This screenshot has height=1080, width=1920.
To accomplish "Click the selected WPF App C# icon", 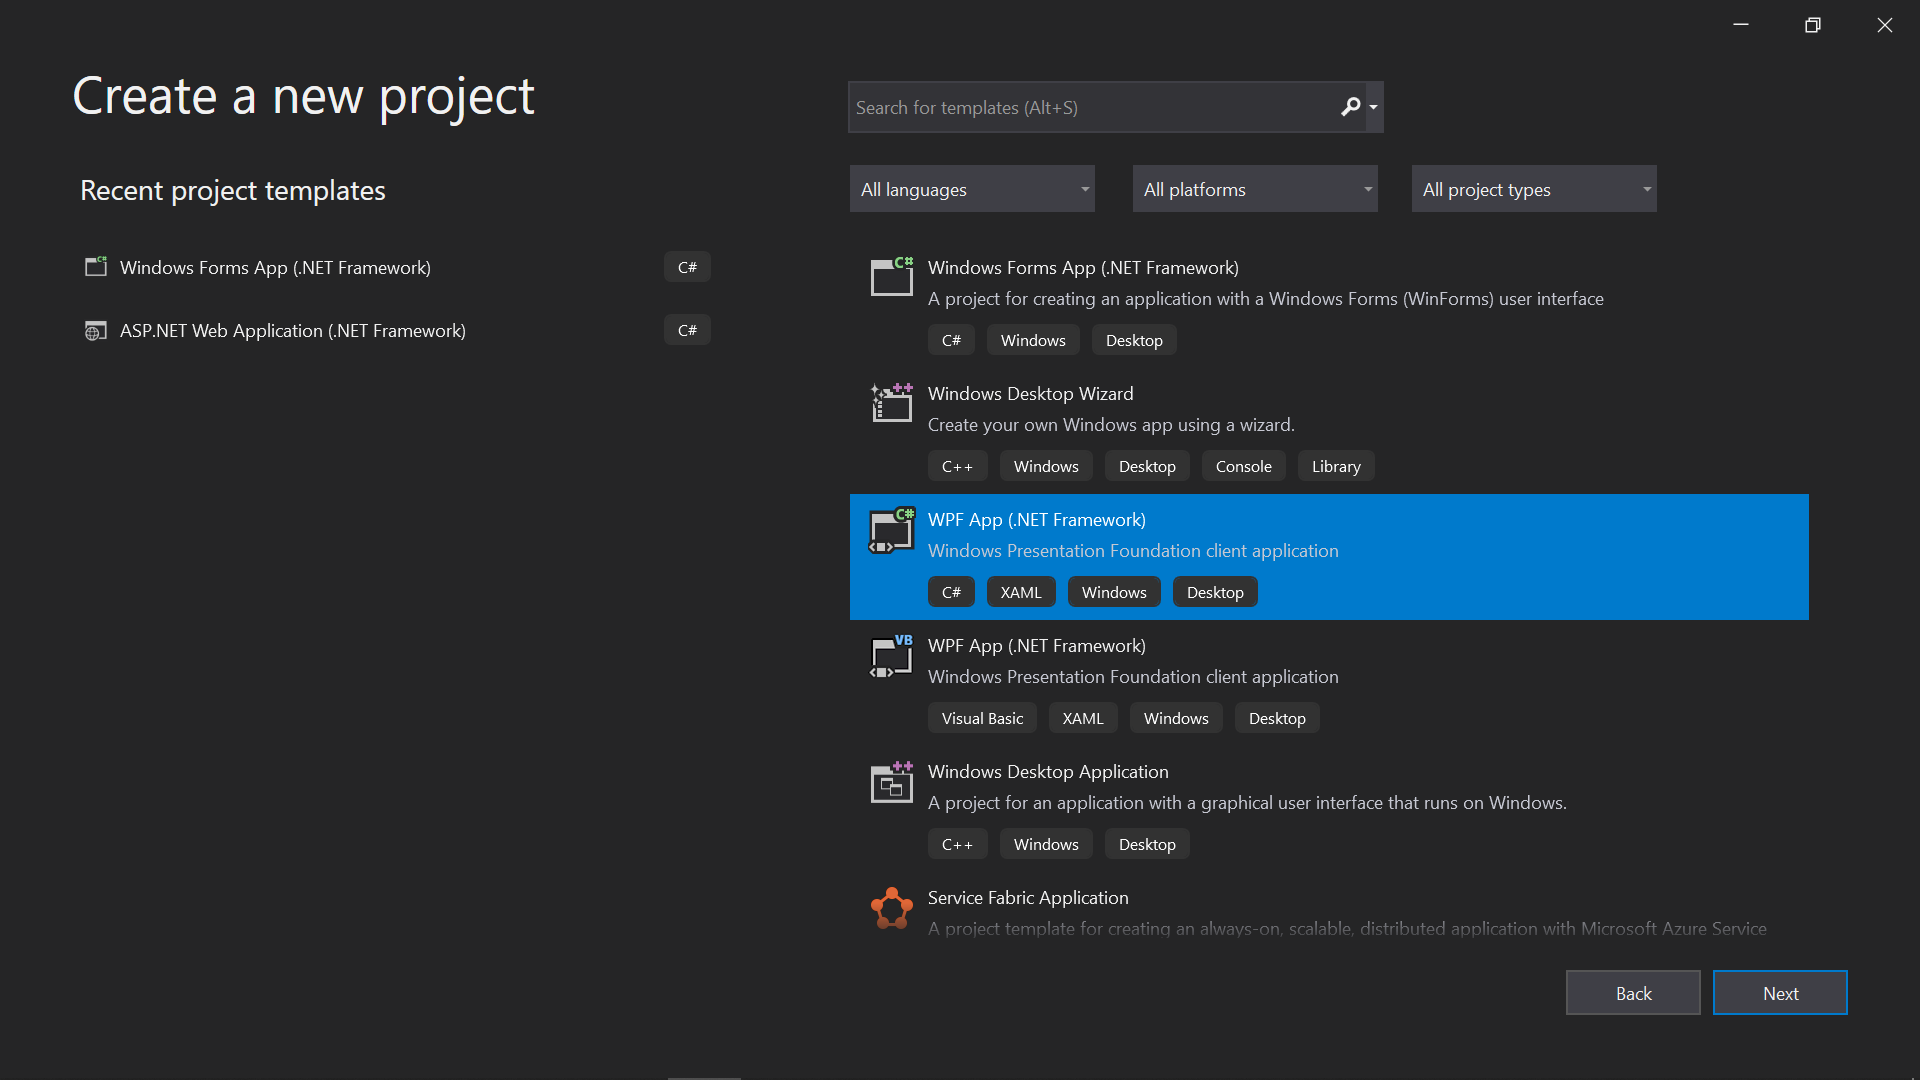I will 891,530.
